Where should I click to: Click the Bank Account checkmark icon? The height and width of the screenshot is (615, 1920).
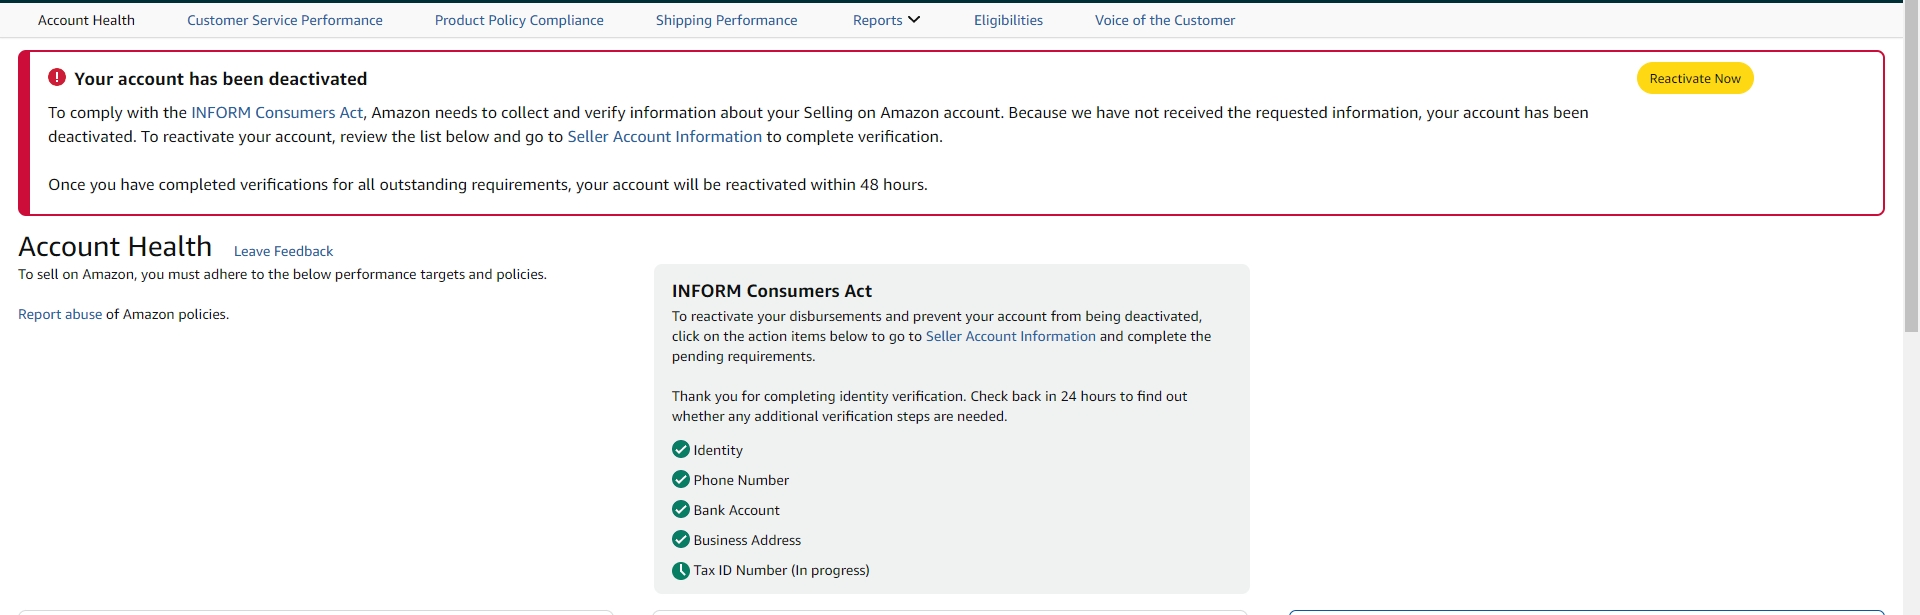681,509
